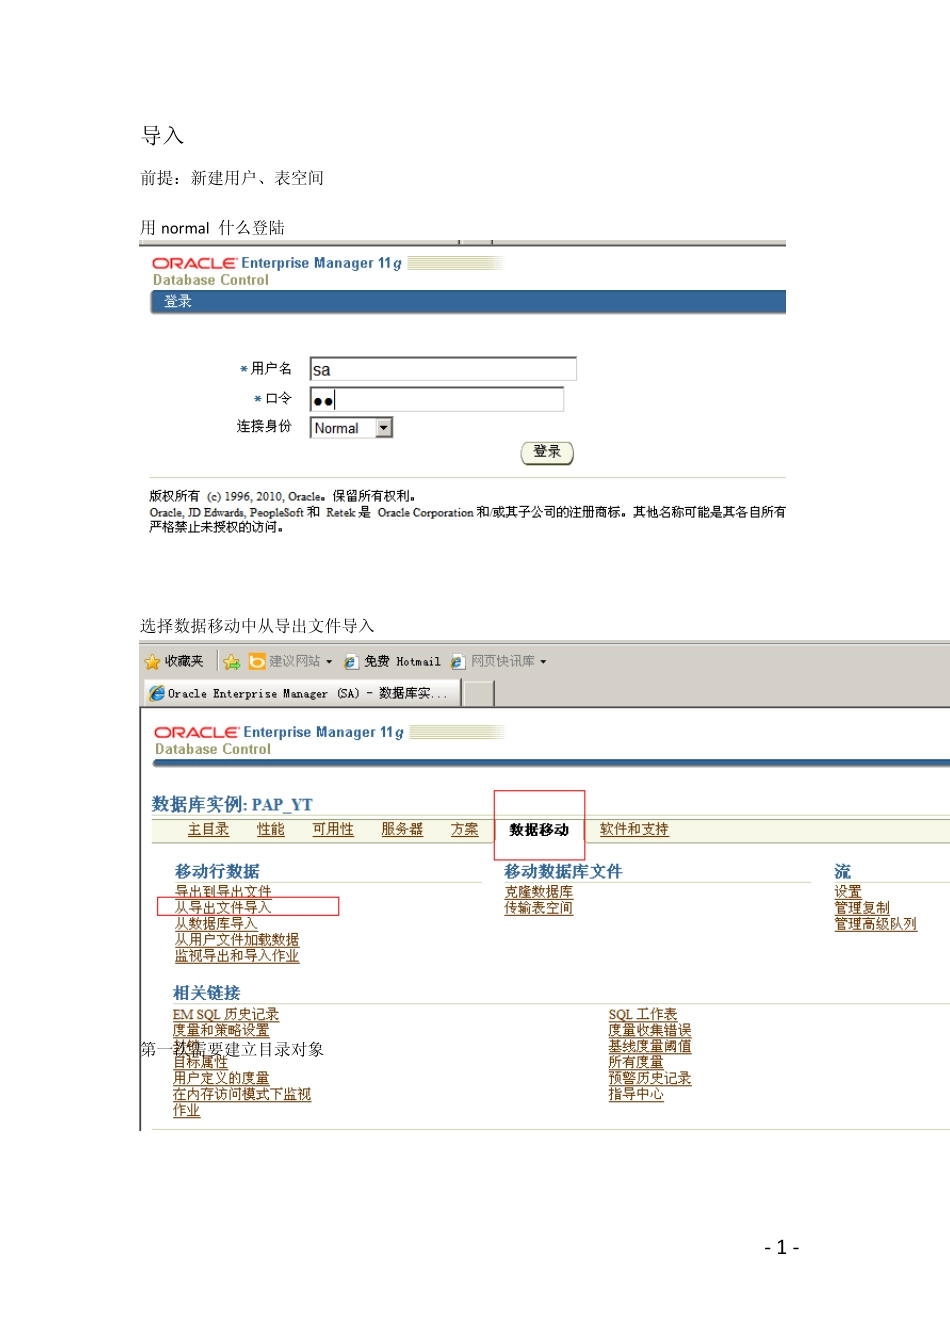
Task: Select the 数据移动 tab
Action: pos(539,830)
